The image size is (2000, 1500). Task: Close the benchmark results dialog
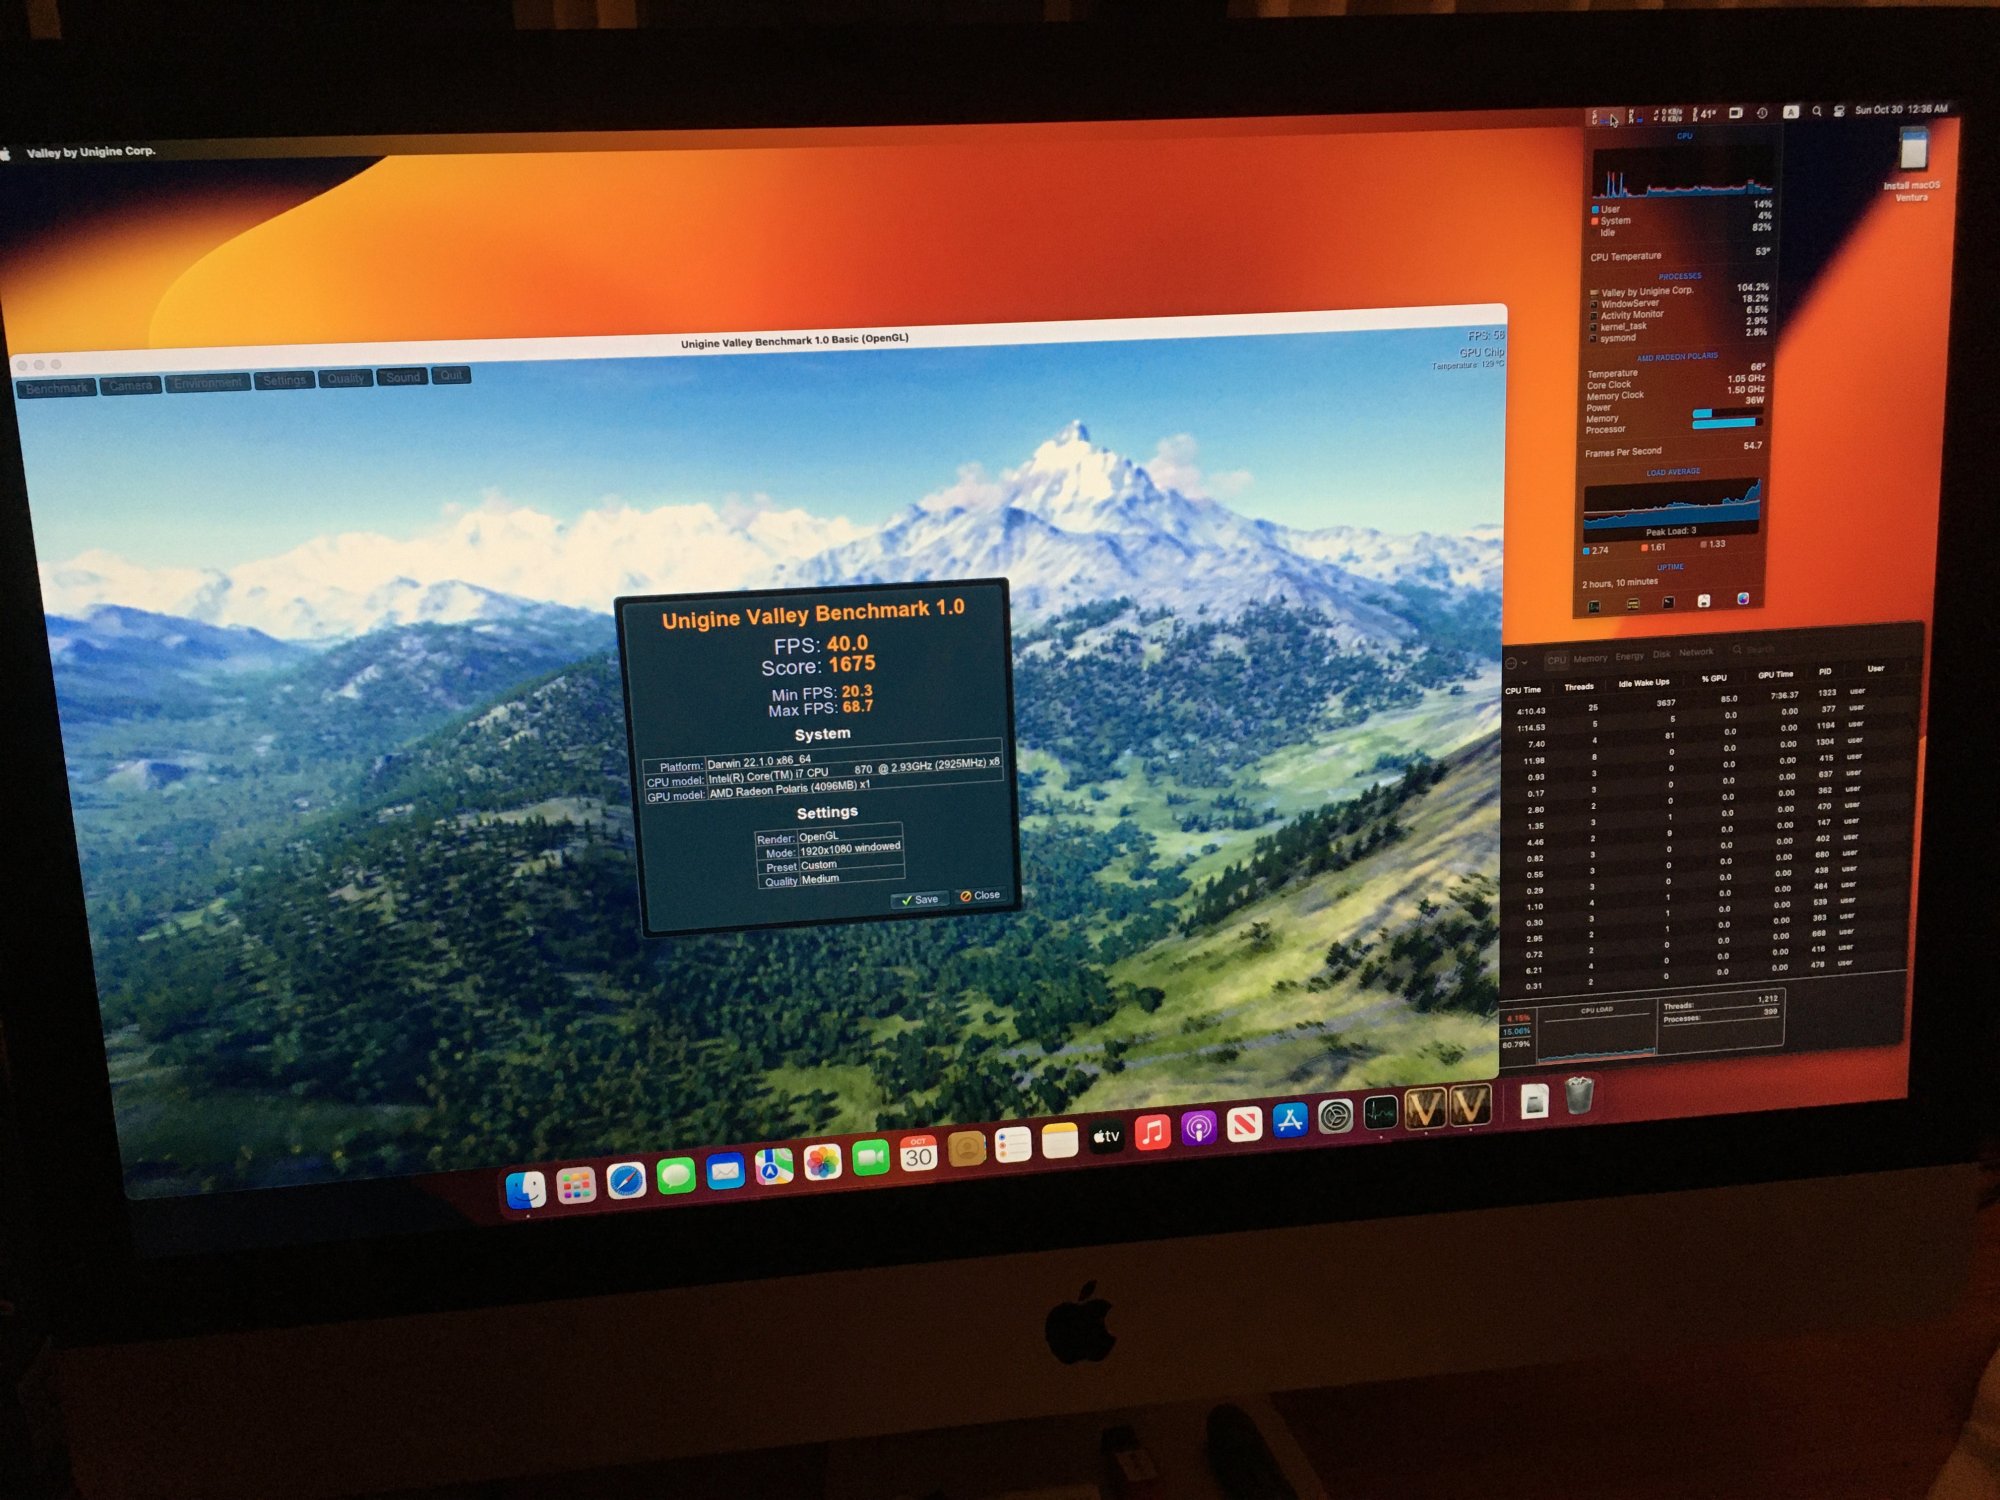[980, 895]
